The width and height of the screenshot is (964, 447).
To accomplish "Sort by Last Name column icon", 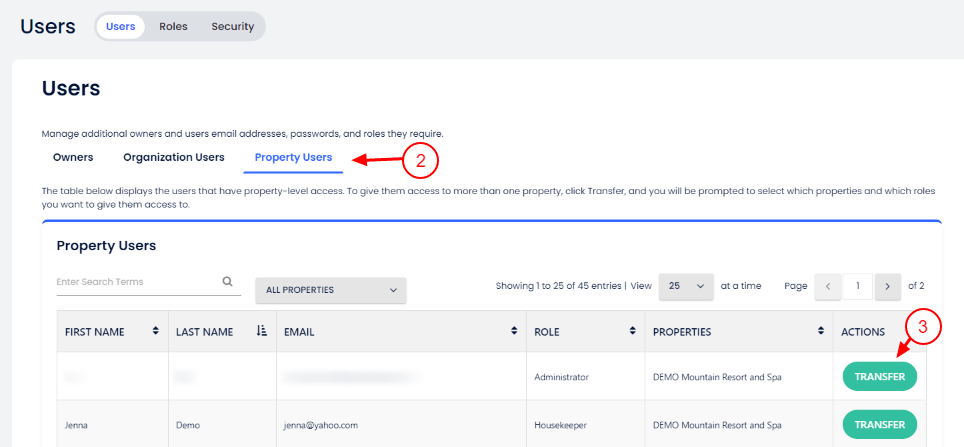I will (262, 331).
